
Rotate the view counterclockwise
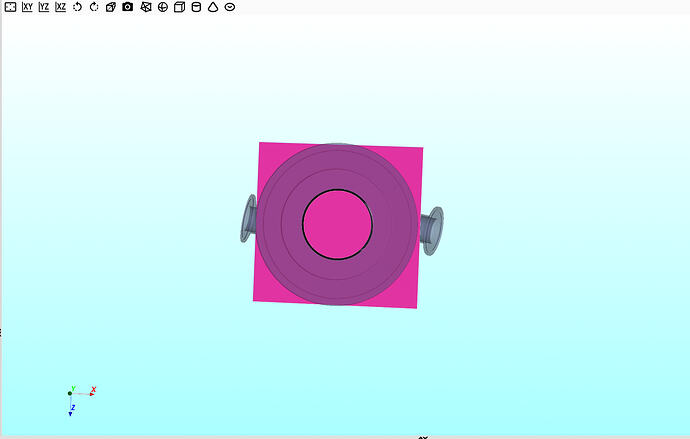(x=77, y=7)
